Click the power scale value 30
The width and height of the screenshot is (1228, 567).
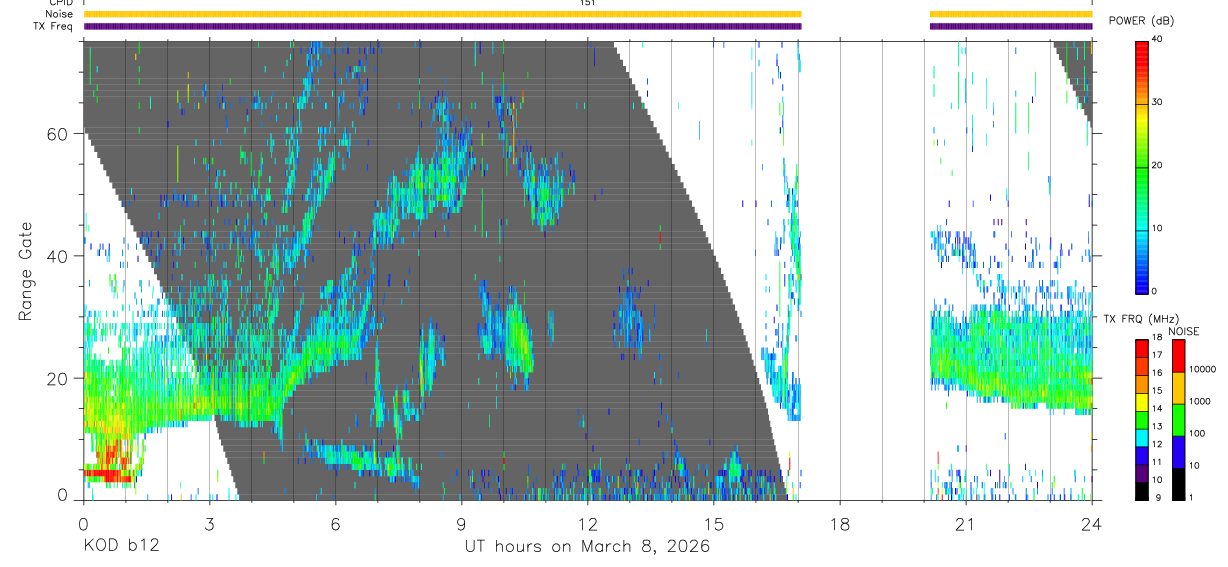[1159, 103]
